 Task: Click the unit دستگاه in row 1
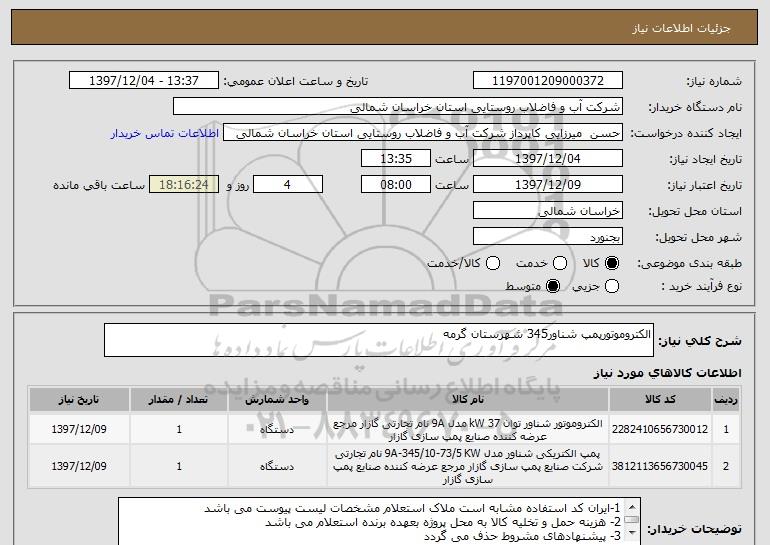[x=277, y=430]
